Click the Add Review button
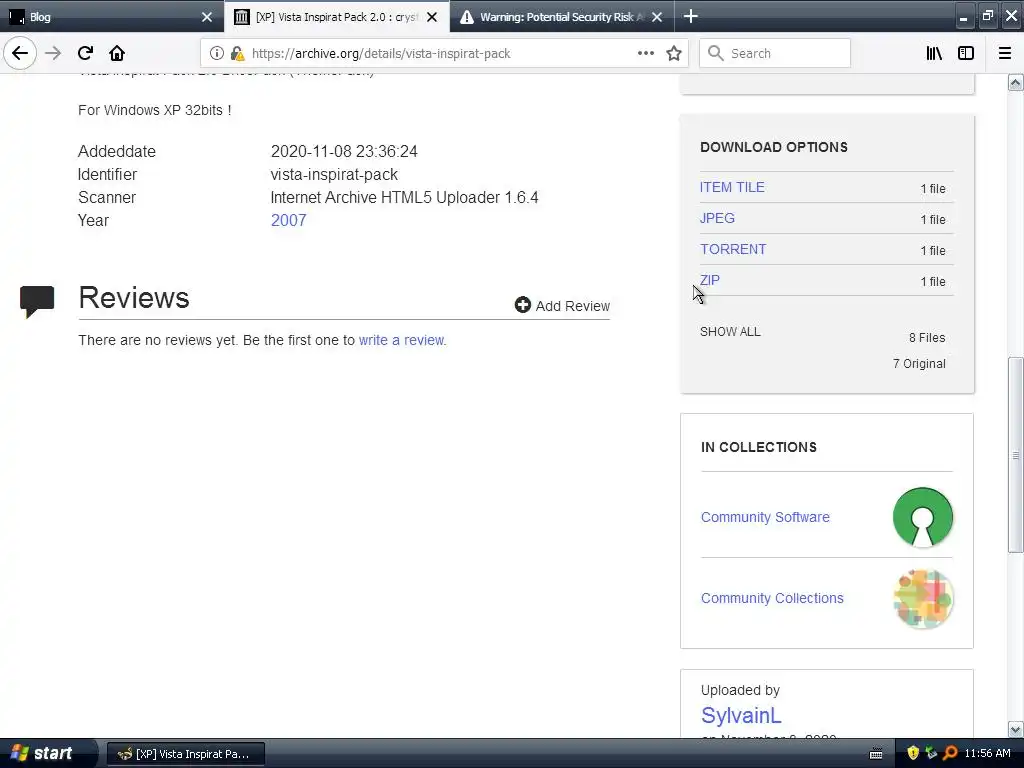Image resolution: width=1024 pixels, height=768 pixels. pyautogui.click(x=562, y=306)
